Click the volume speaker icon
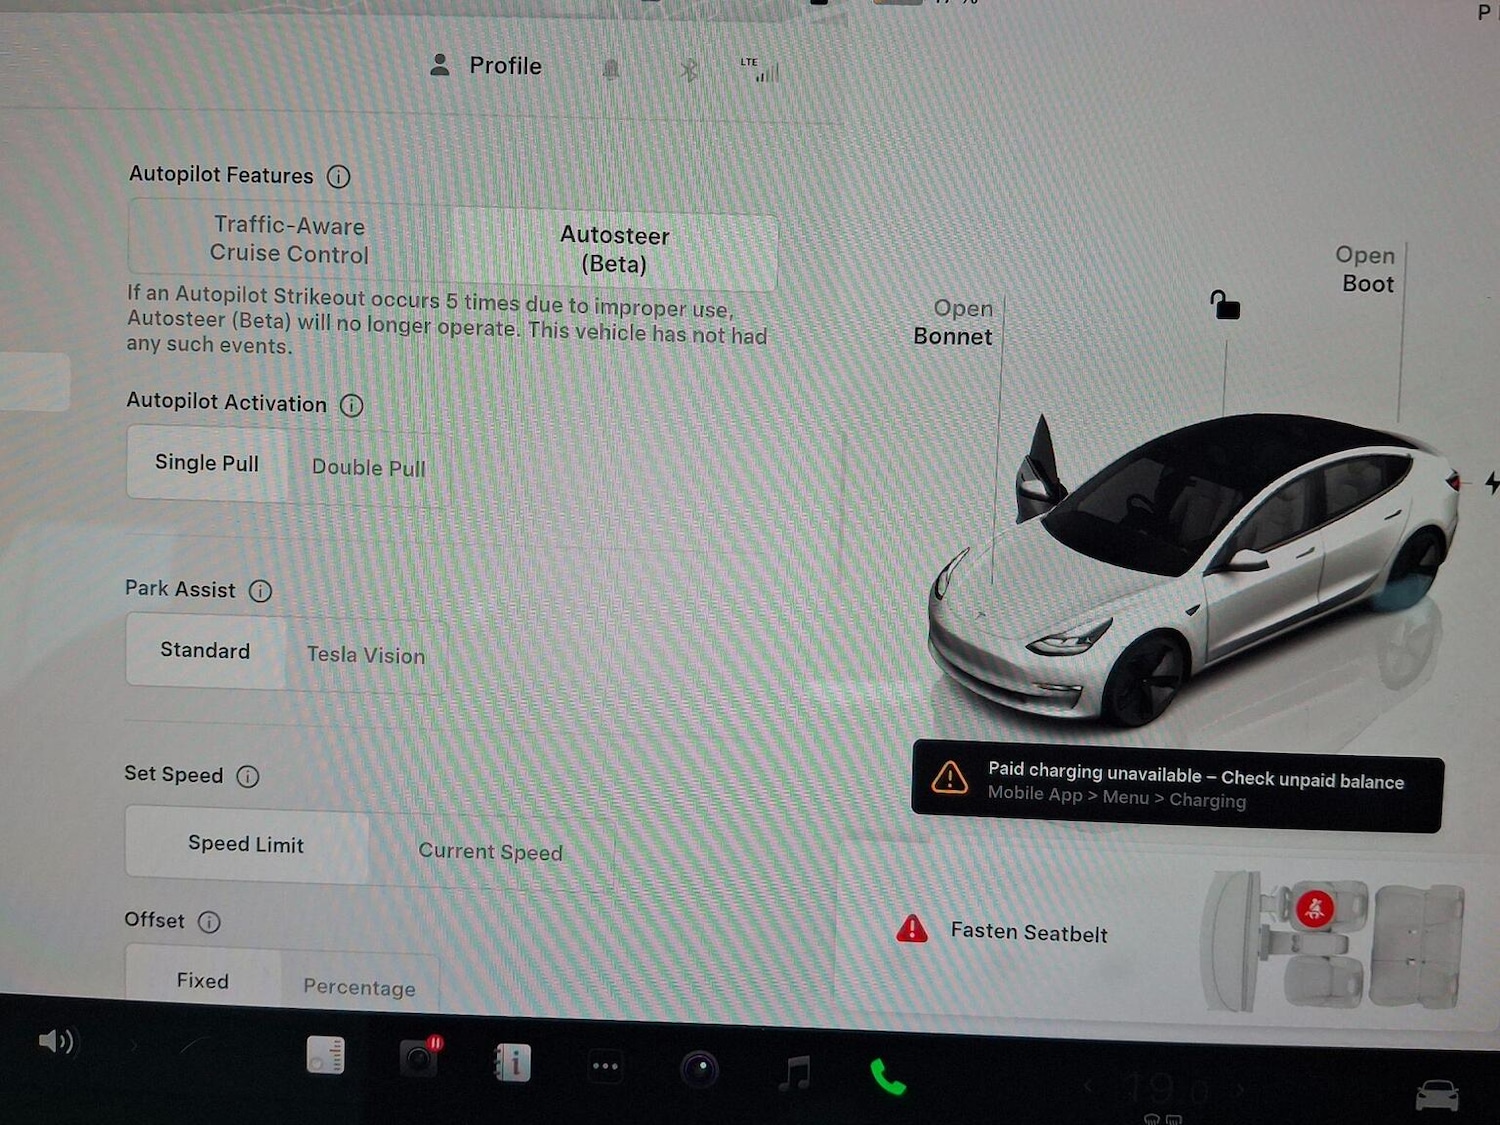The width and height of the screenshot is (1500, 1125). (x=58, y=1042)
